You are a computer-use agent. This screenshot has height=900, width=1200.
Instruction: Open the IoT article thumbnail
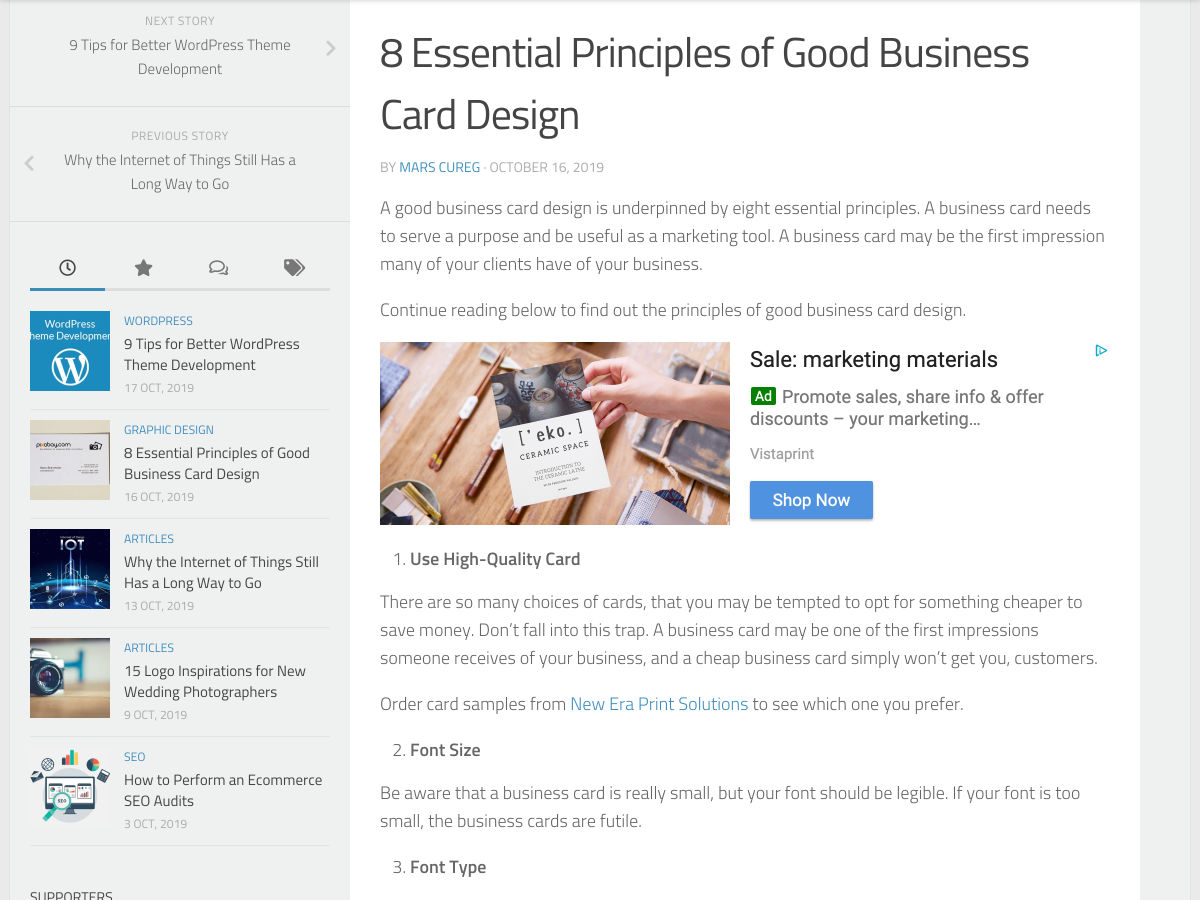coord(70,568)
